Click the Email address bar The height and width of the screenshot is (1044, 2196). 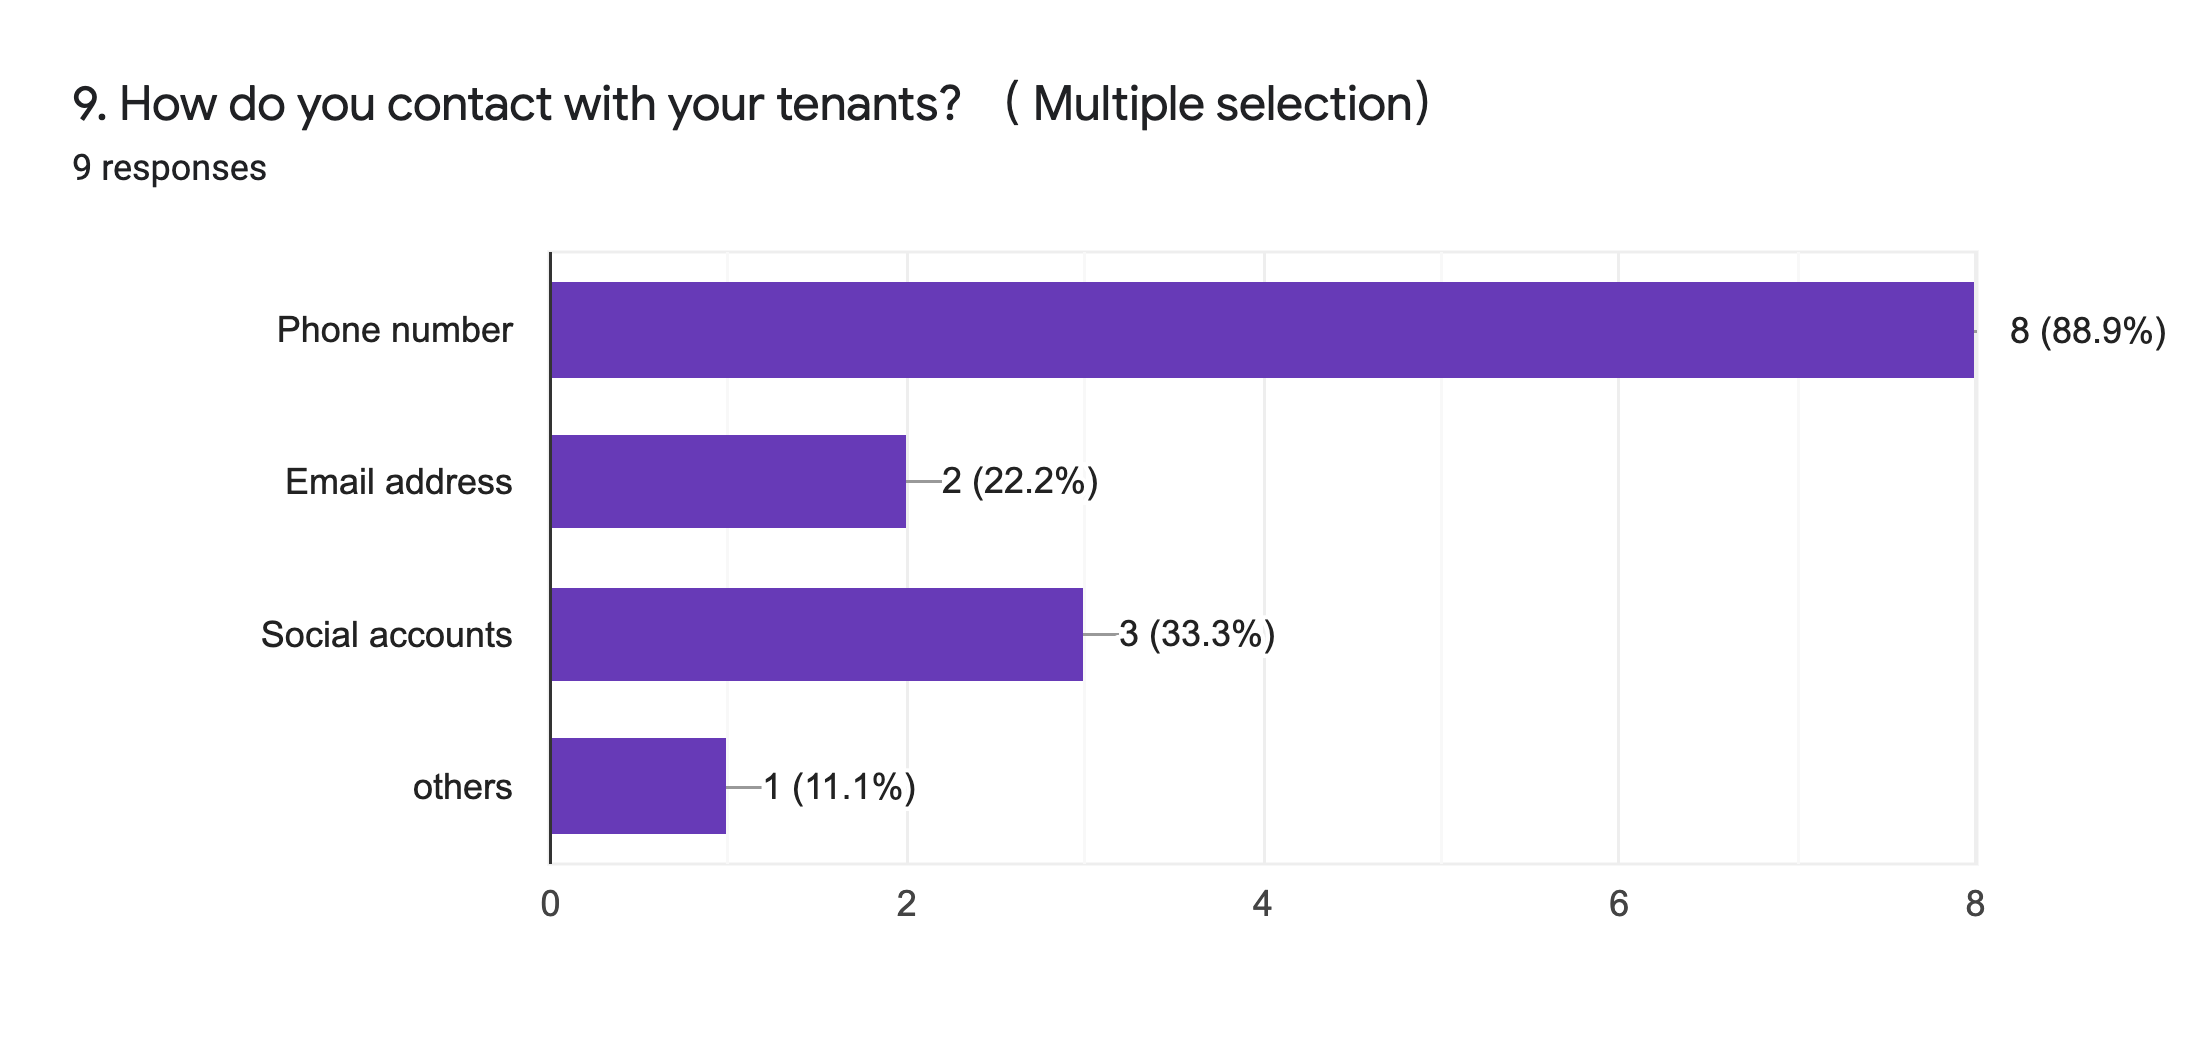[x=728, y=481]
